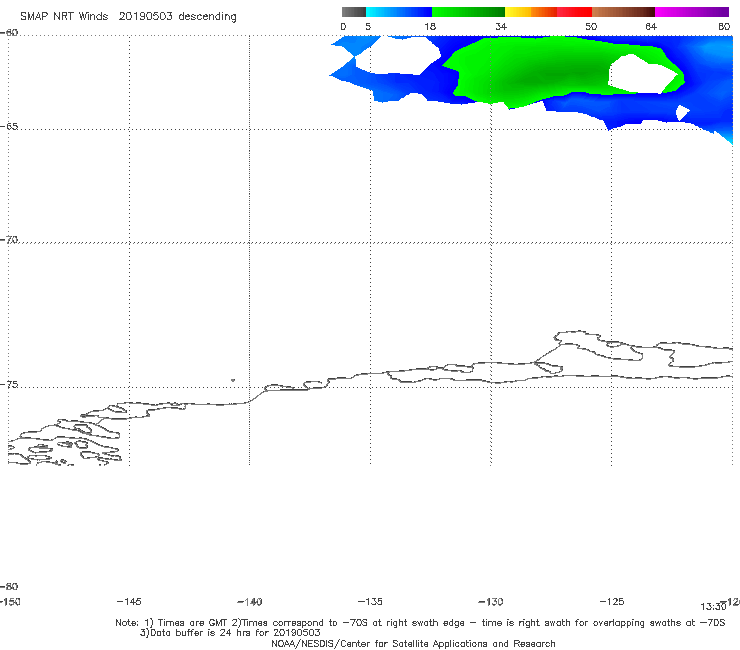Click the longitude label "-145"
Image resolution: width=740 pixels, height=650 pixels.
129,602
